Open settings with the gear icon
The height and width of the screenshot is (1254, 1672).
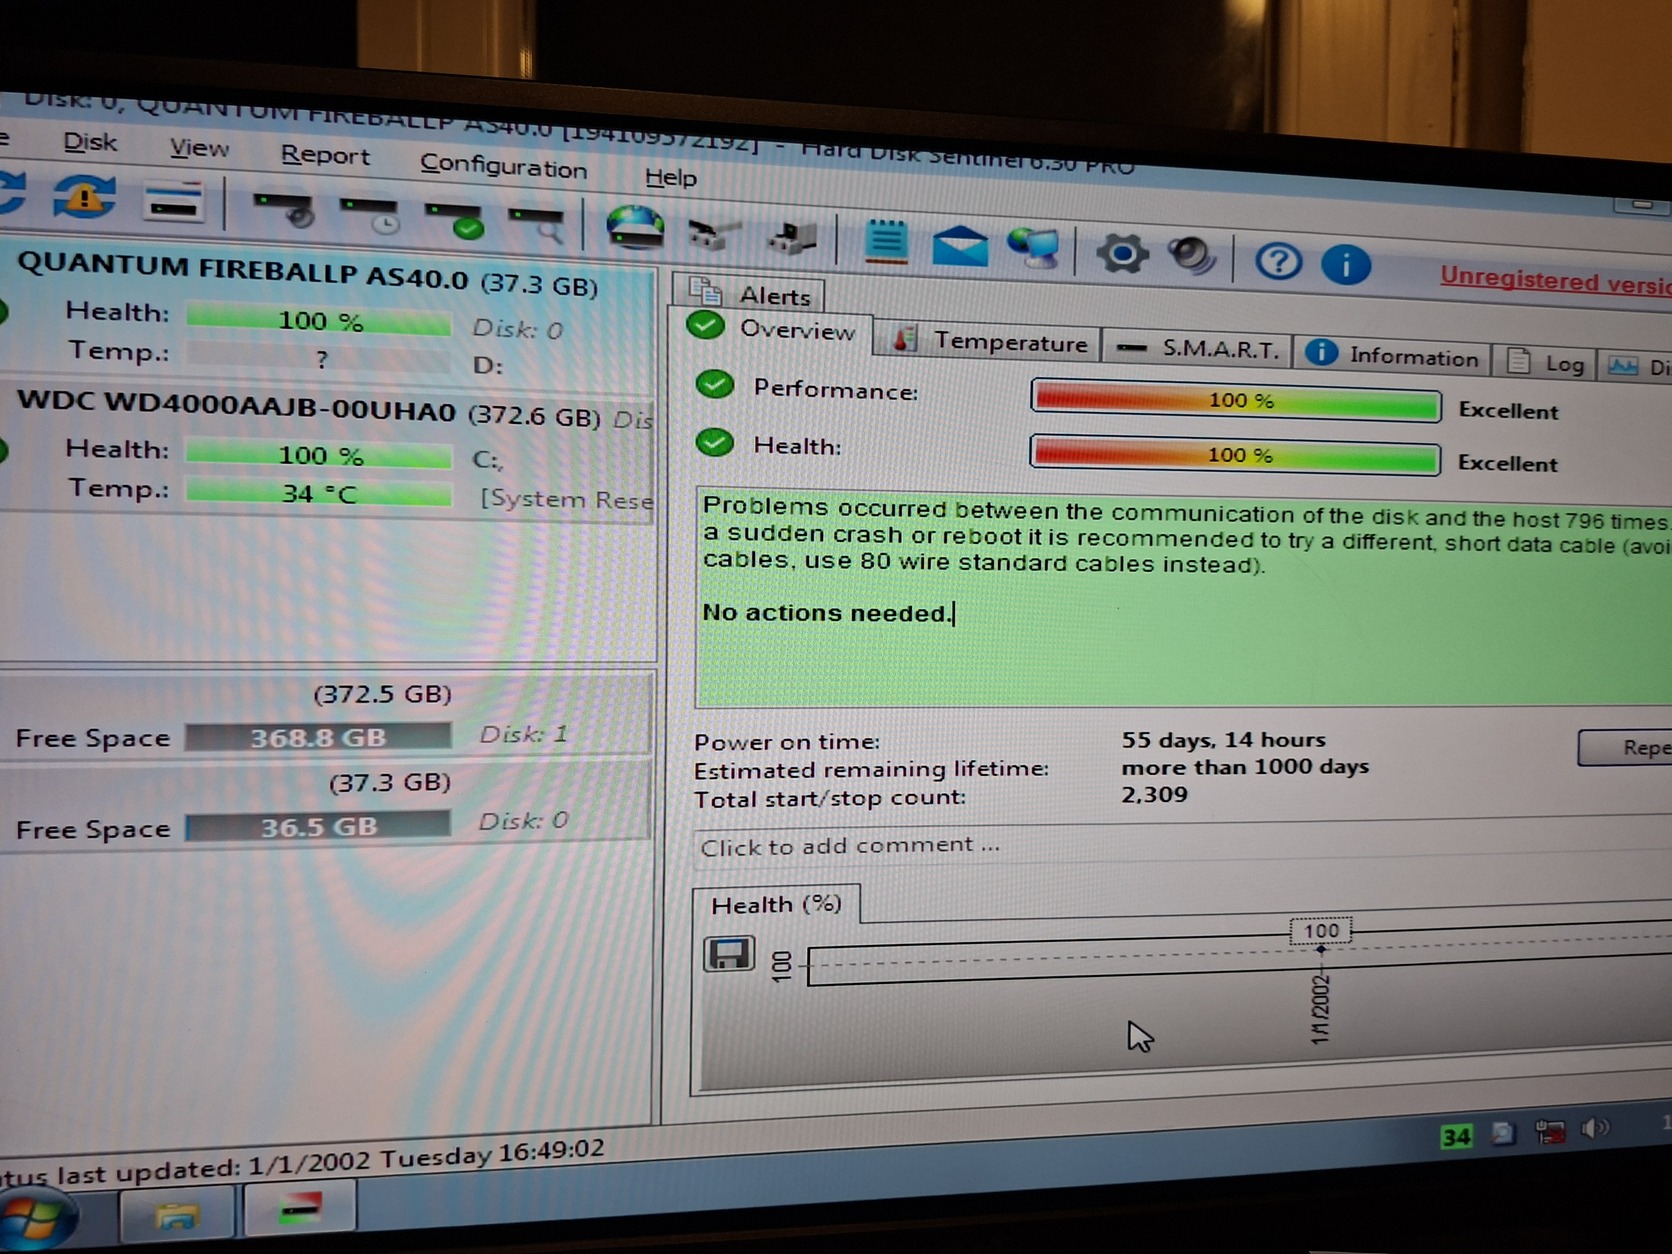pos(1122,252)
